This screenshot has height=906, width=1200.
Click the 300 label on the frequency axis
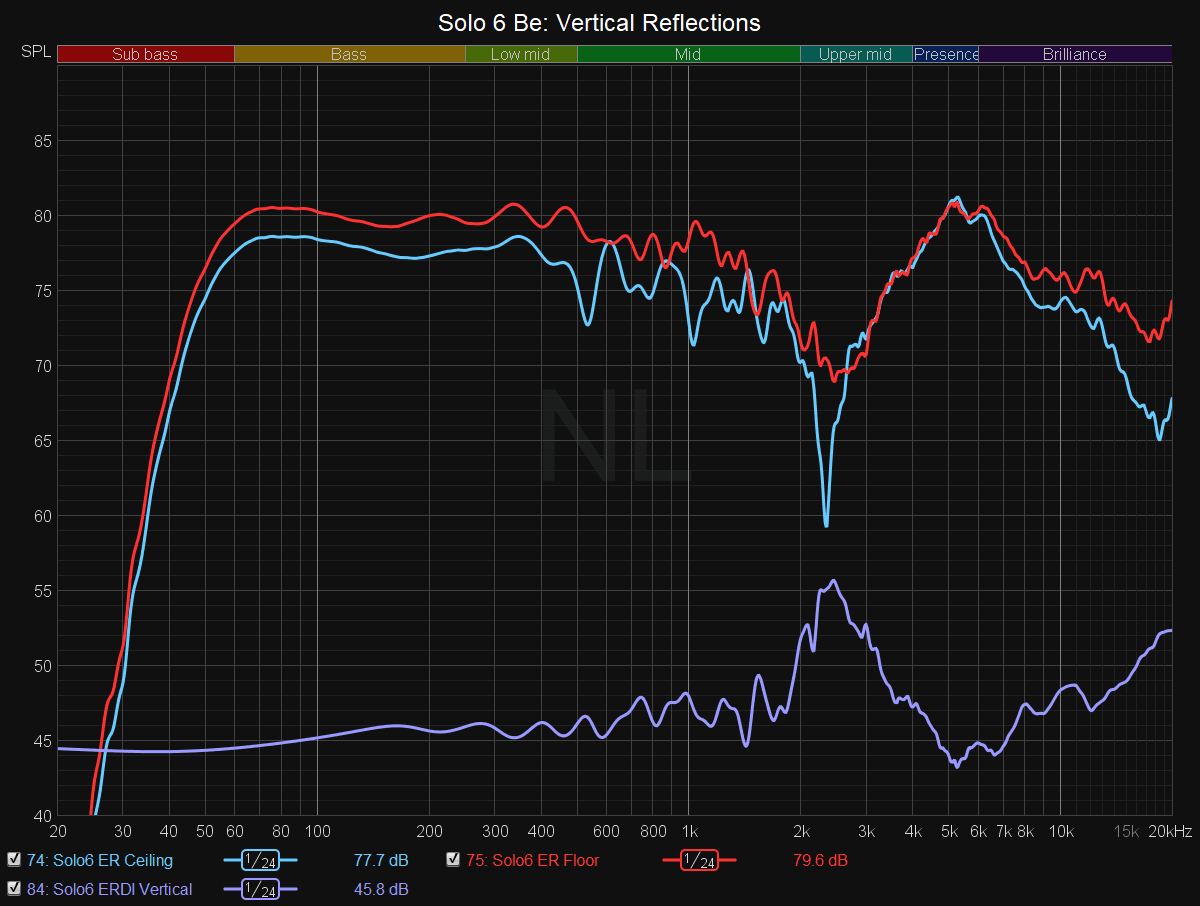(494, 831)
